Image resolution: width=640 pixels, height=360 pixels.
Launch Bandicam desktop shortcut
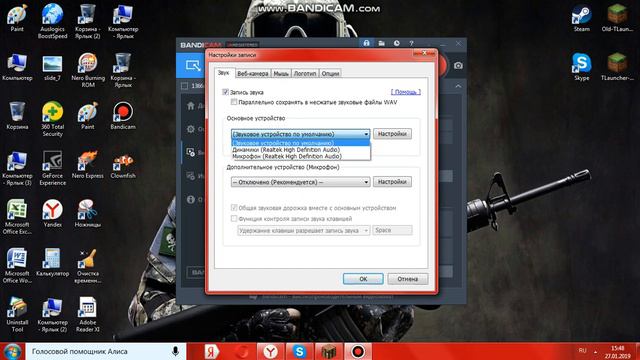pos(122,116)
